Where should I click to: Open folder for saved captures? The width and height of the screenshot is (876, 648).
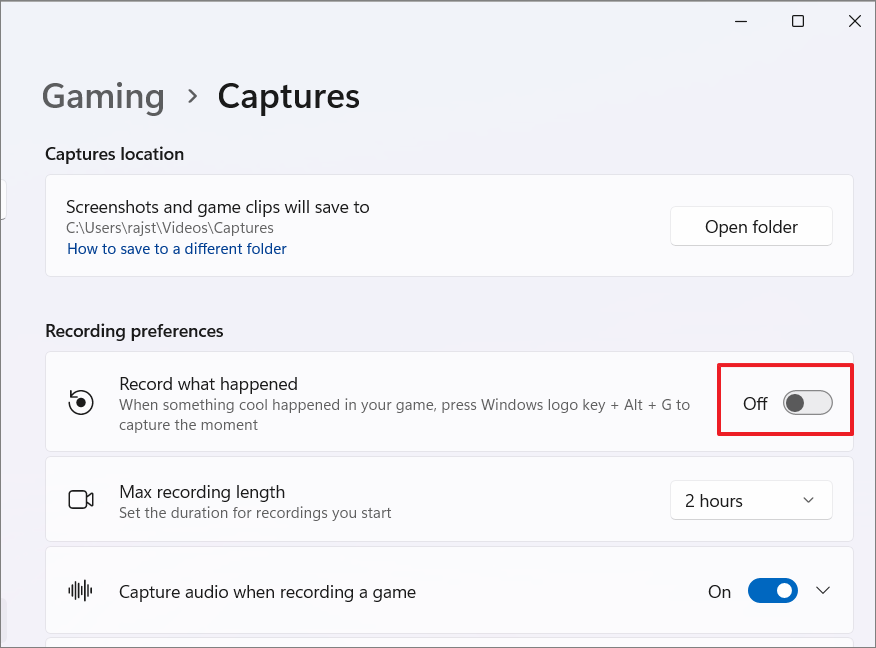(751, 226)
